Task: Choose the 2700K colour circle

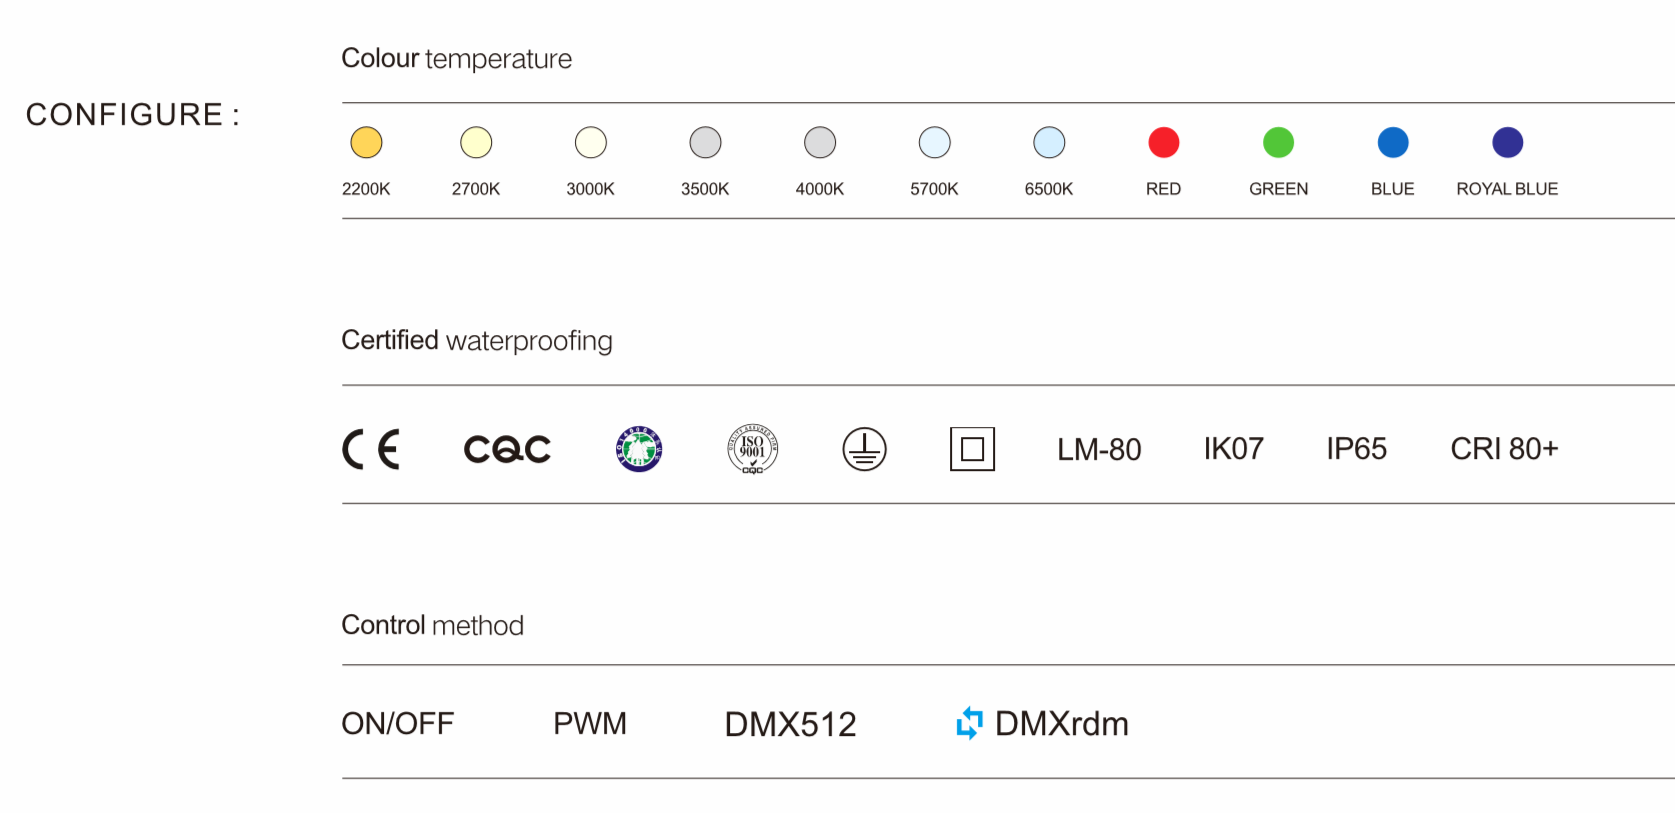Action: point(476,142)
